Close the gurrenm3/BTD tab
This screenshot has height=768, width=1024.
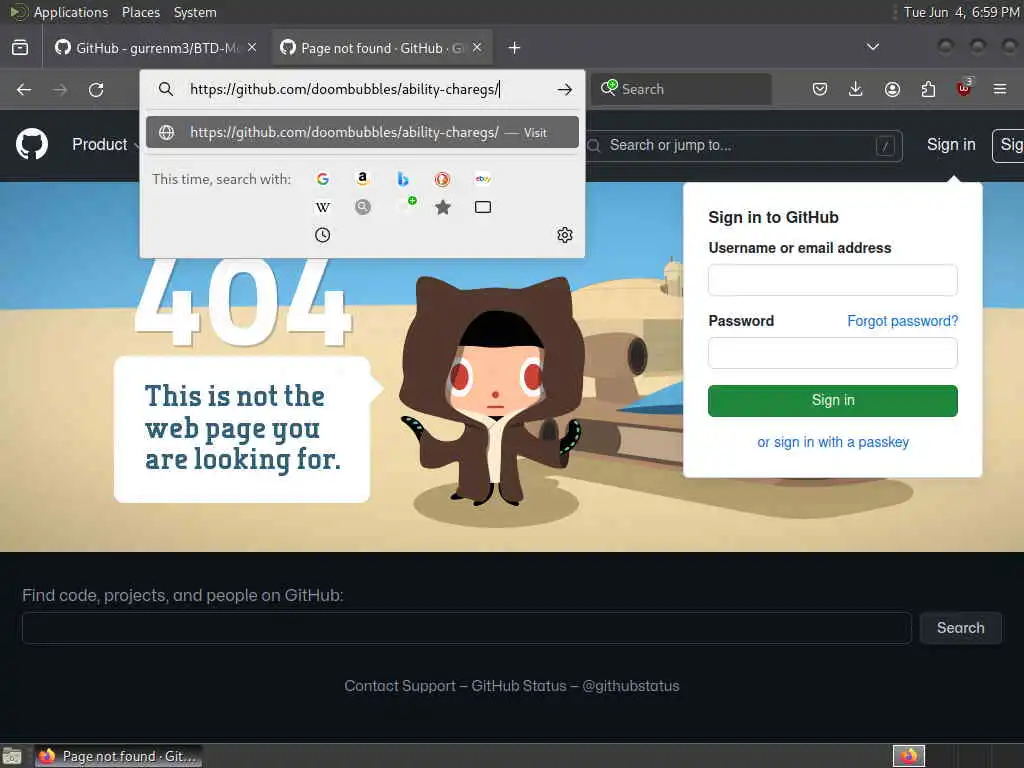point(252,48)
